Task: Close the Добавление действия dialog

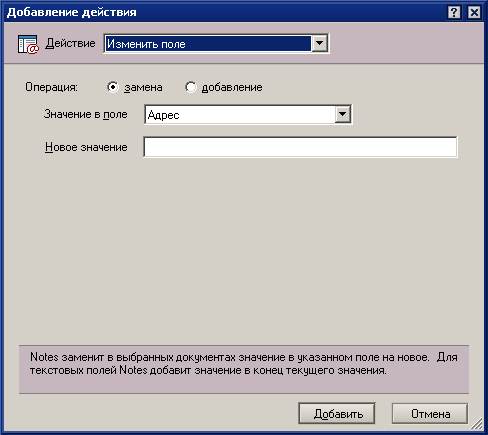Action: (474, 13)
